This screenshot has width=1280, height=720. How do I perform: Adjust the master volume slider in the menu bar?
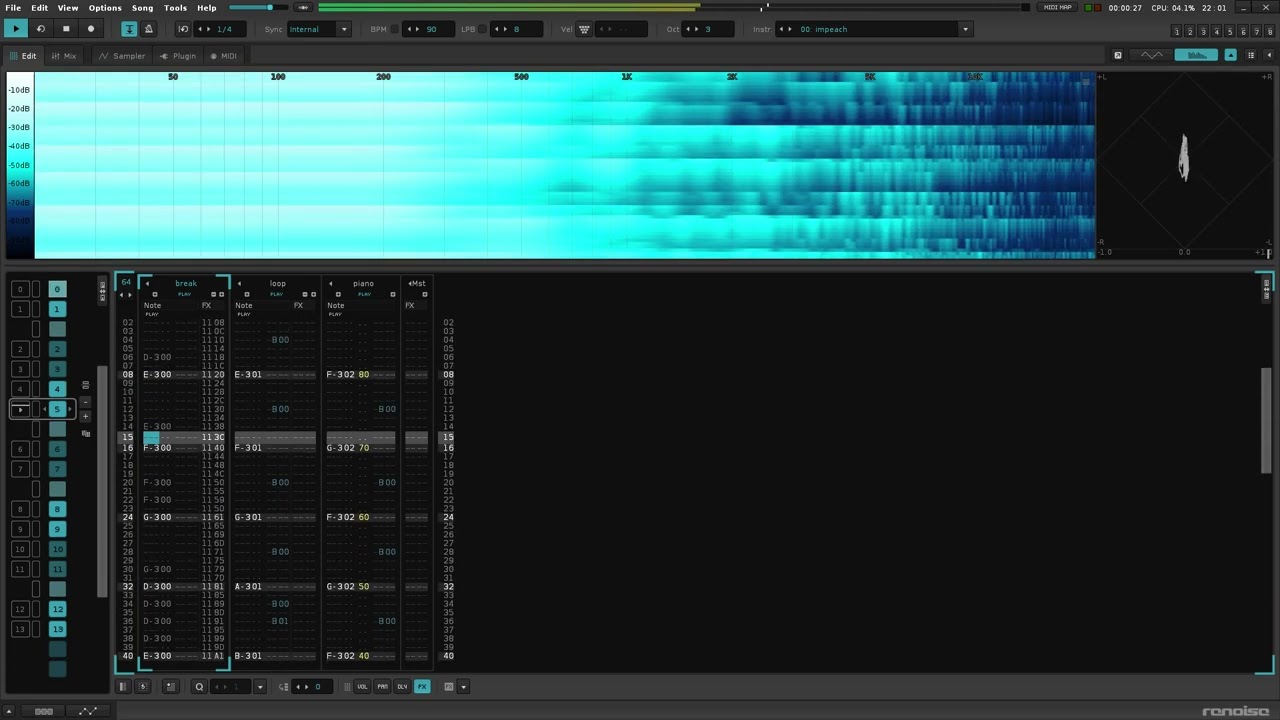258,8
